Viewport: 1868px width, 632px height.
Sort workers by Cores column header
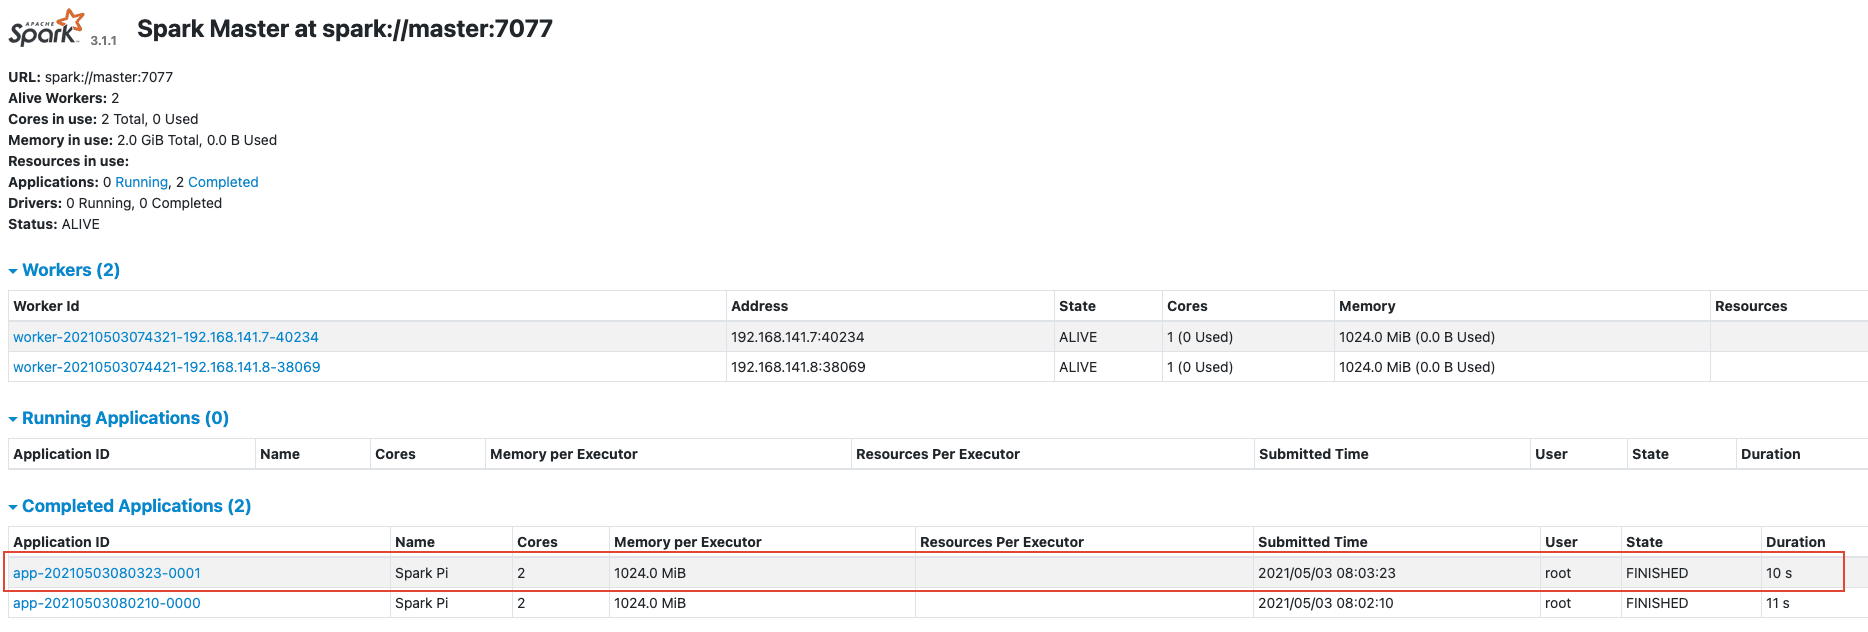tap(1186, 306)
